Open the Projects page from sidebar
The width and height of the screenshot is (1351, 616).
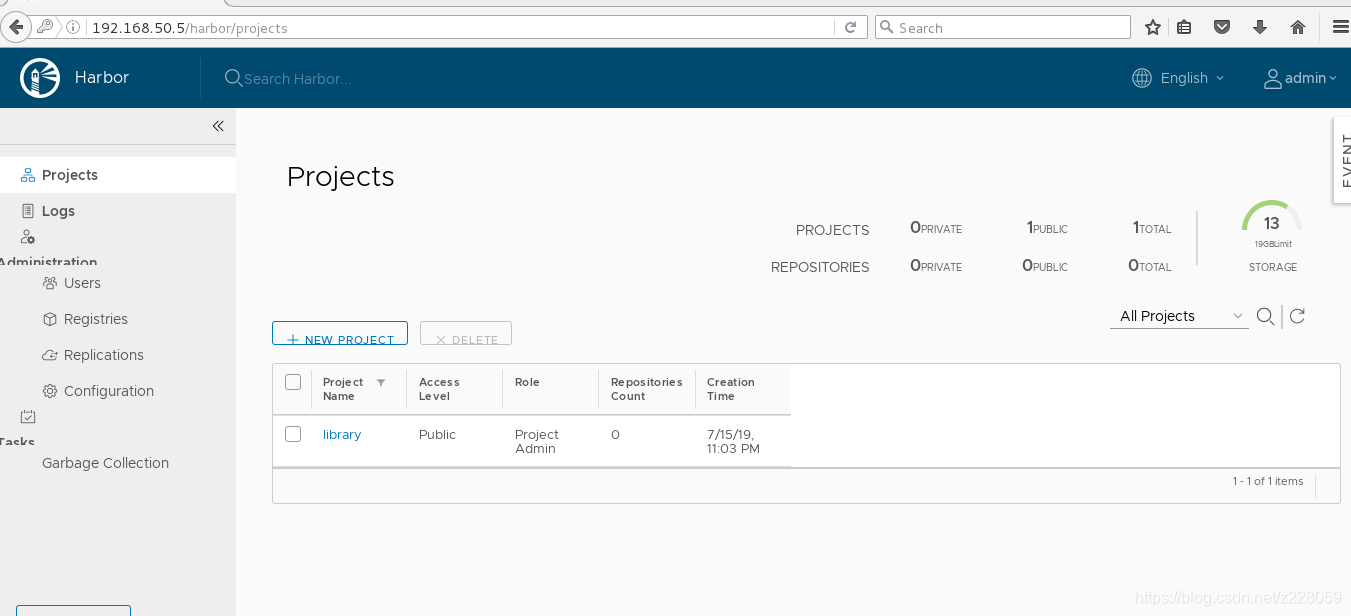tap(118, 175)
